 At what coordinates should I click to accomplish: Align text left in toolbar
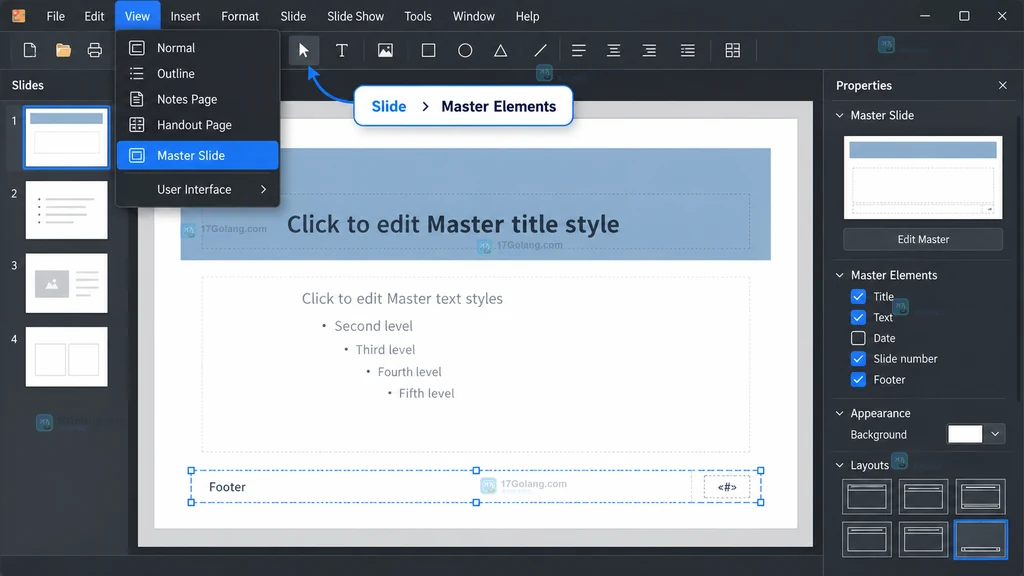coord(579,50)
